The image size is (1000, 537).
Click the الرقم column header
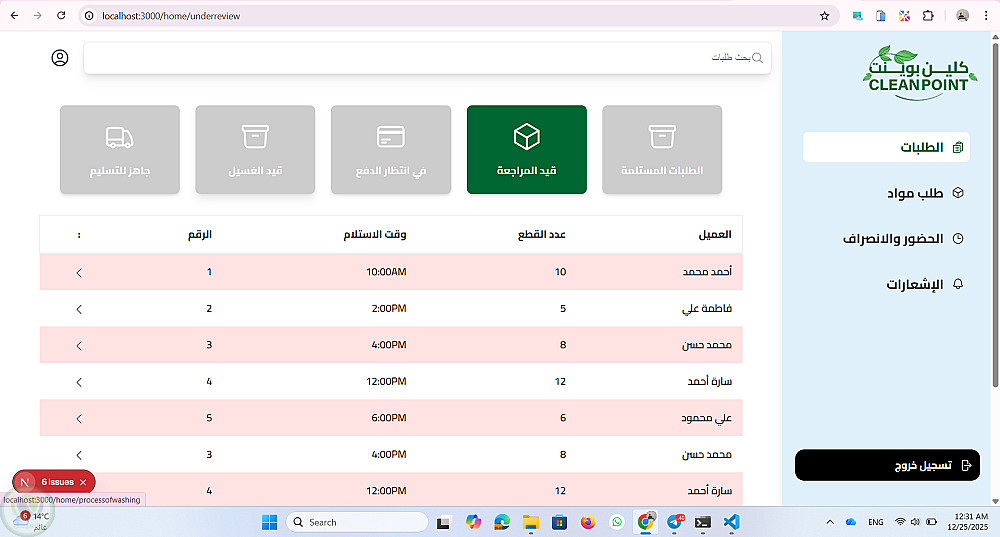coord(200,235)
